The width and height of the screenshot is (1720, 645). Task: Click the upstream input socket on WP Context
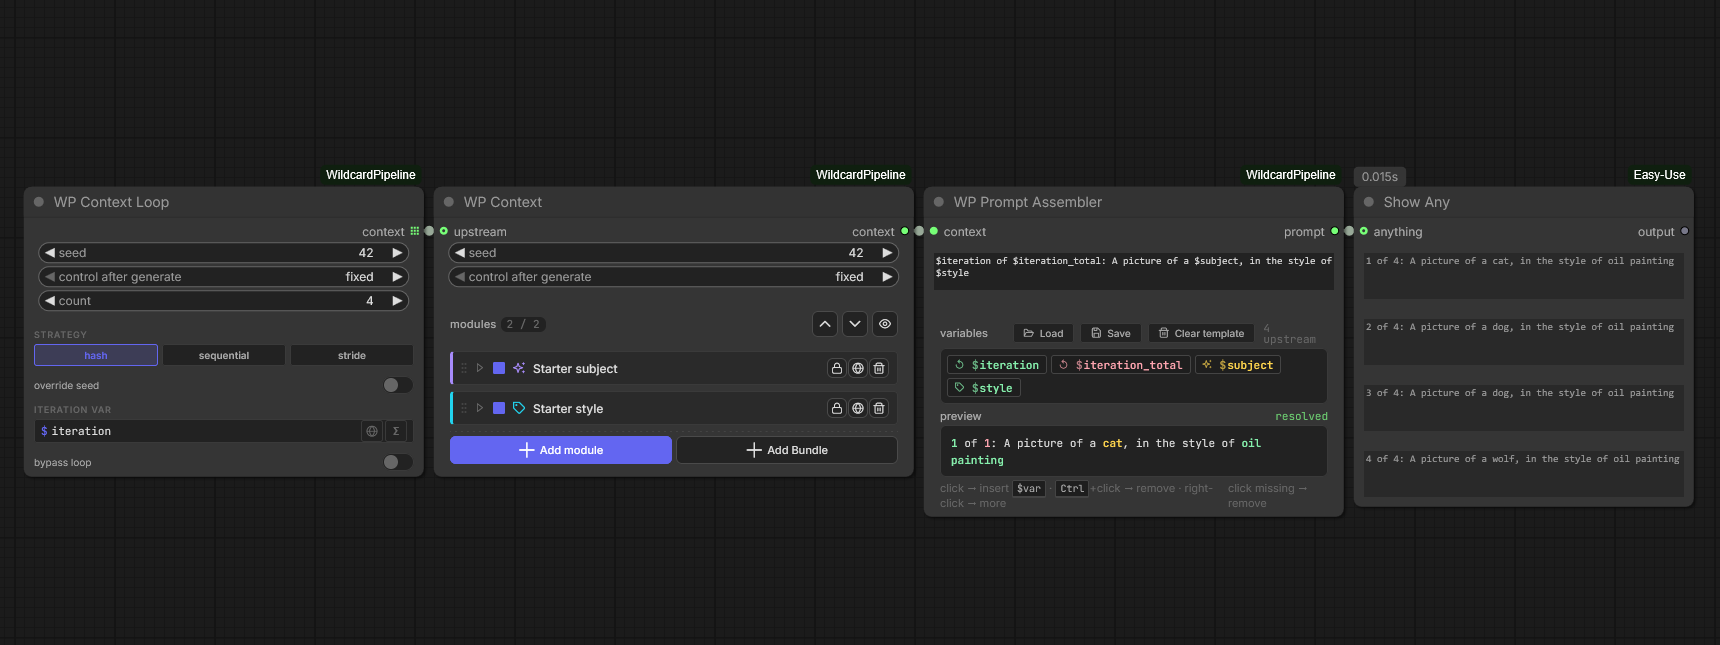point(444,231)
